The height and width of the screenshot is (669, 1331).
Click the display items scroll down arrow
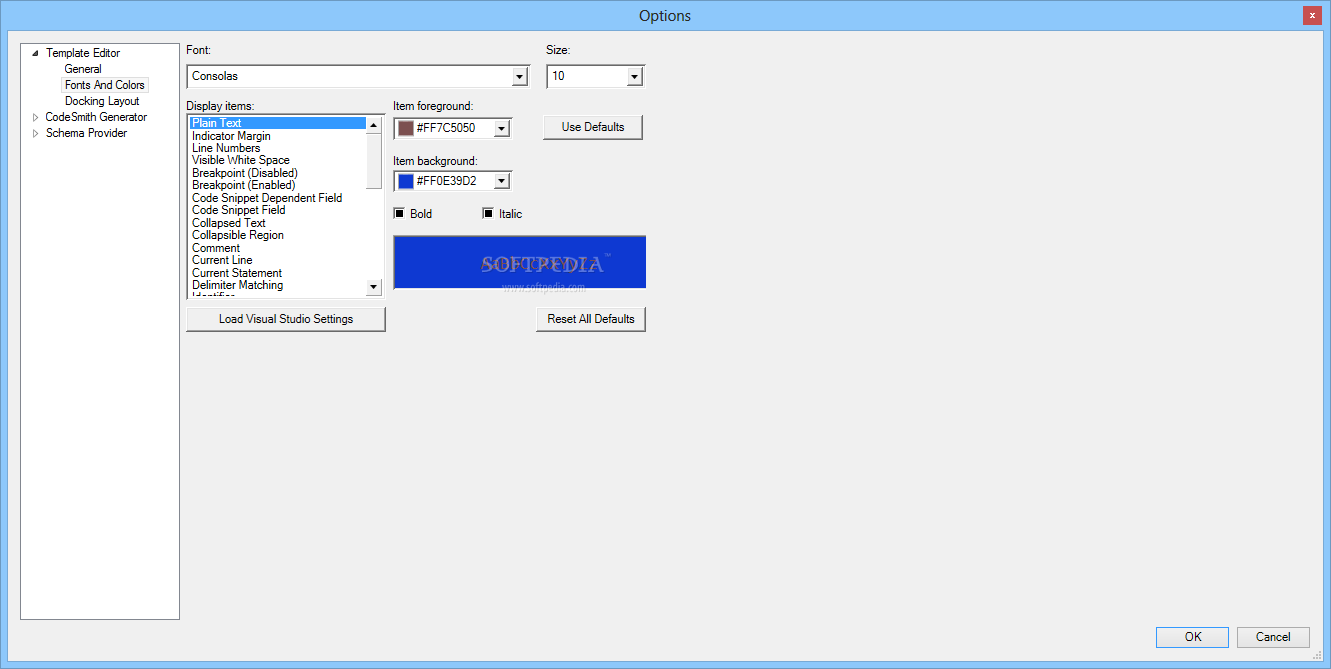(374, 287)
